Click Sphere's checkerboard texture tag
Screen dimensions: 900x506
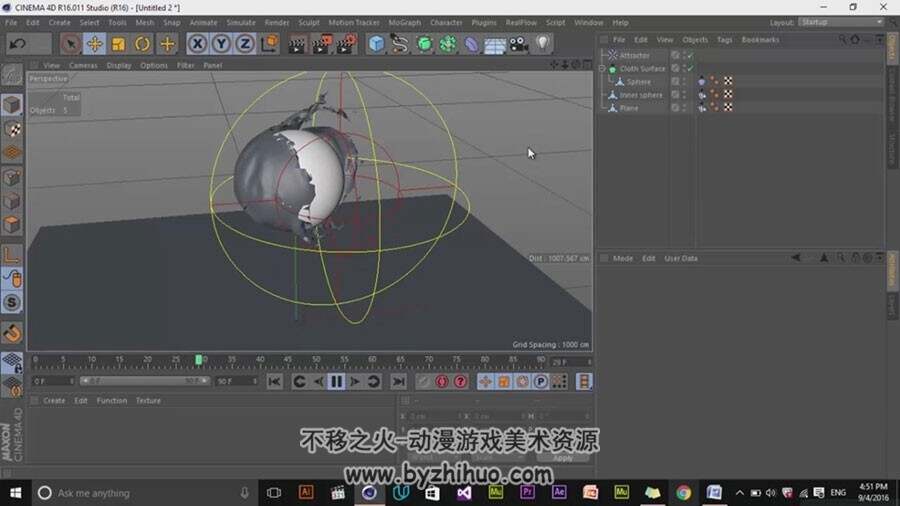[728, 81]
